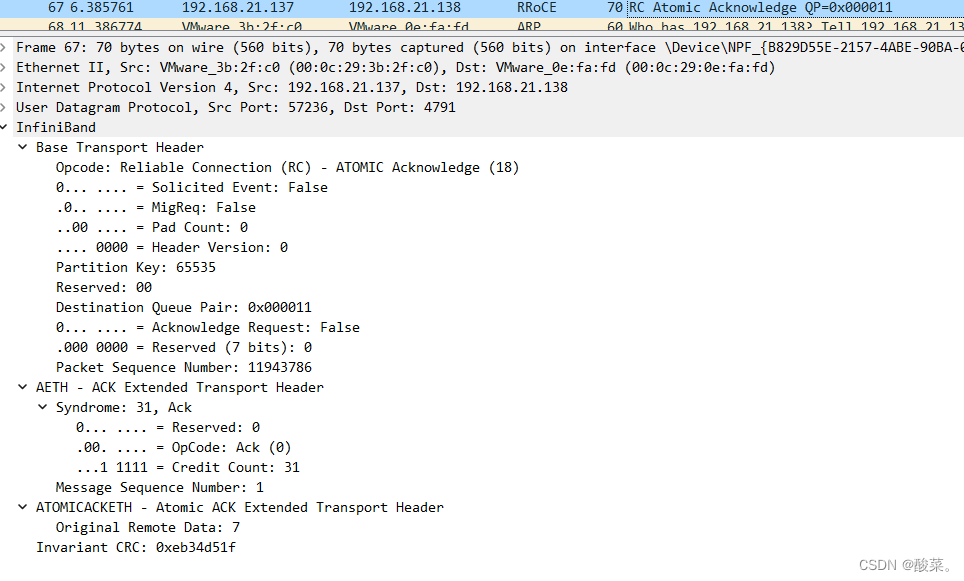Screen dimensions: 964x581
Task: Select Destination Queue Pair: 0x000011
Action: (x=184, y=307)
